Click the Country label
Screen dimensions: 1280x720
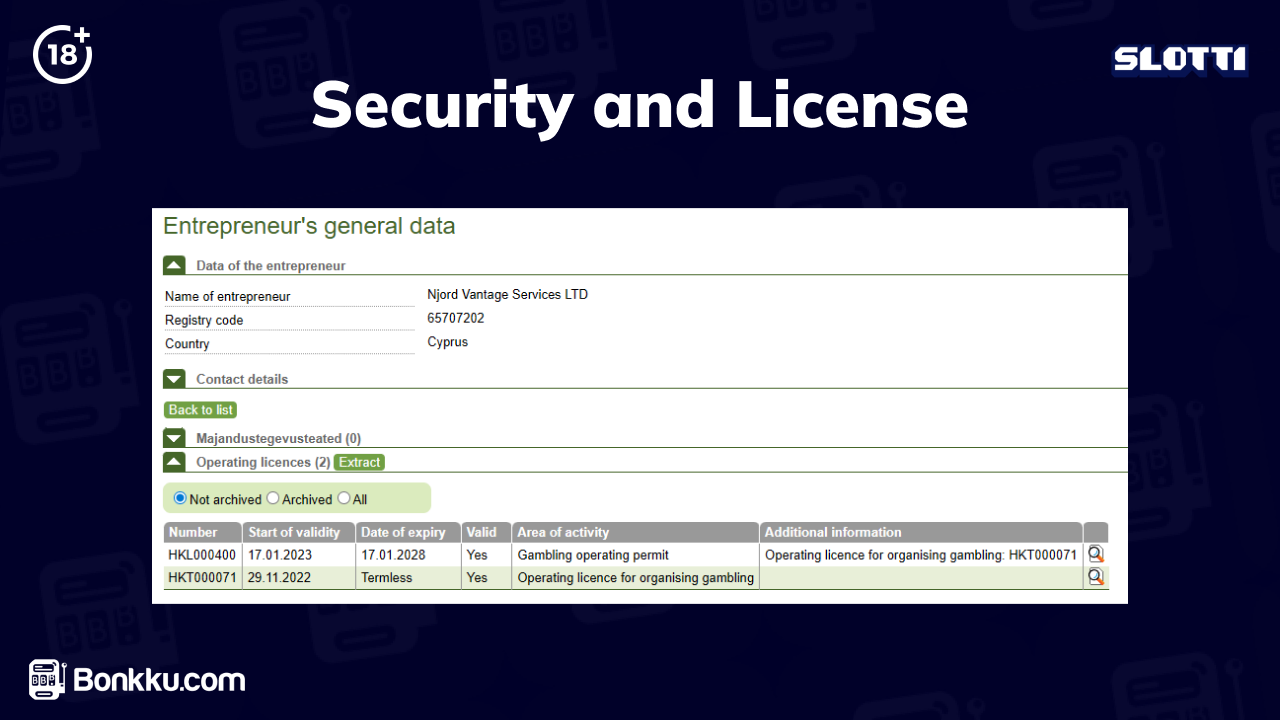[187, 344]
